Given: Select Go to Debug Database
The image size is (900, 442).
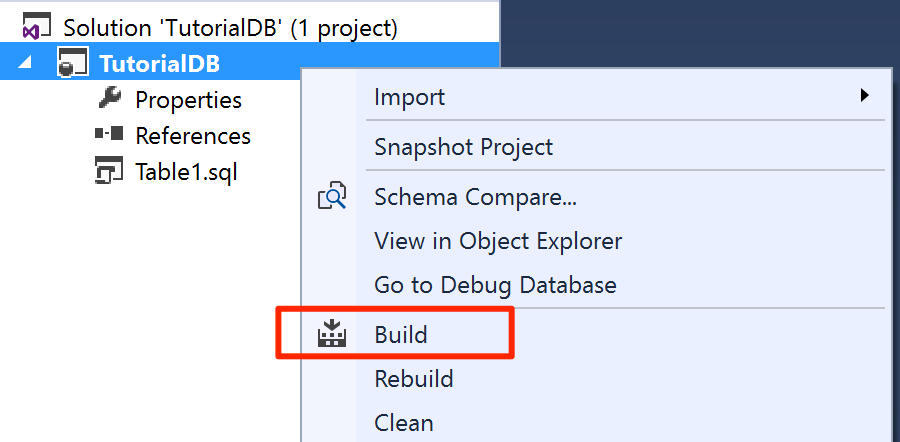Looking at the screenshot, I should tap(495, 285).
